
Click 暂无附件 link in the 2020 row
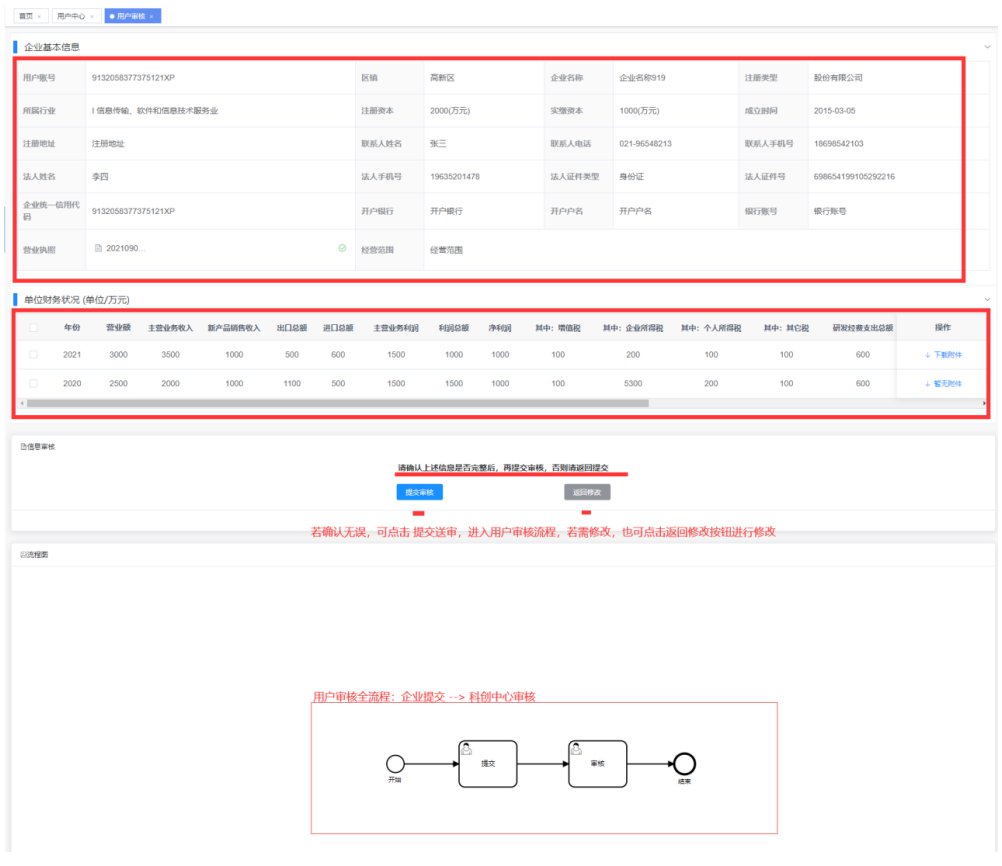tap(948, 384)
